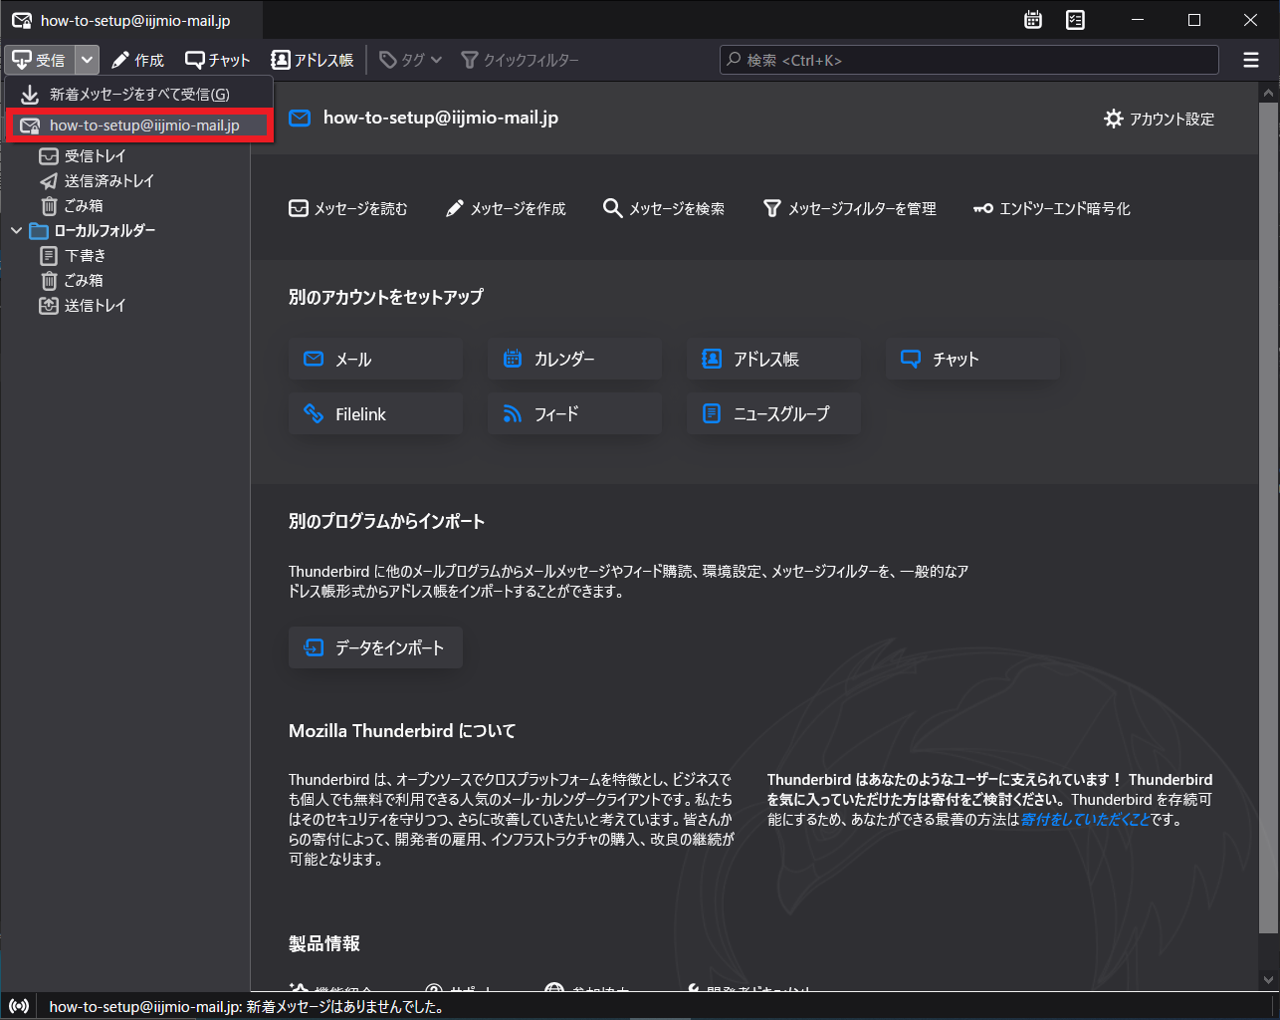
Task: Set up a チャット account
Action: pos(973,359)
